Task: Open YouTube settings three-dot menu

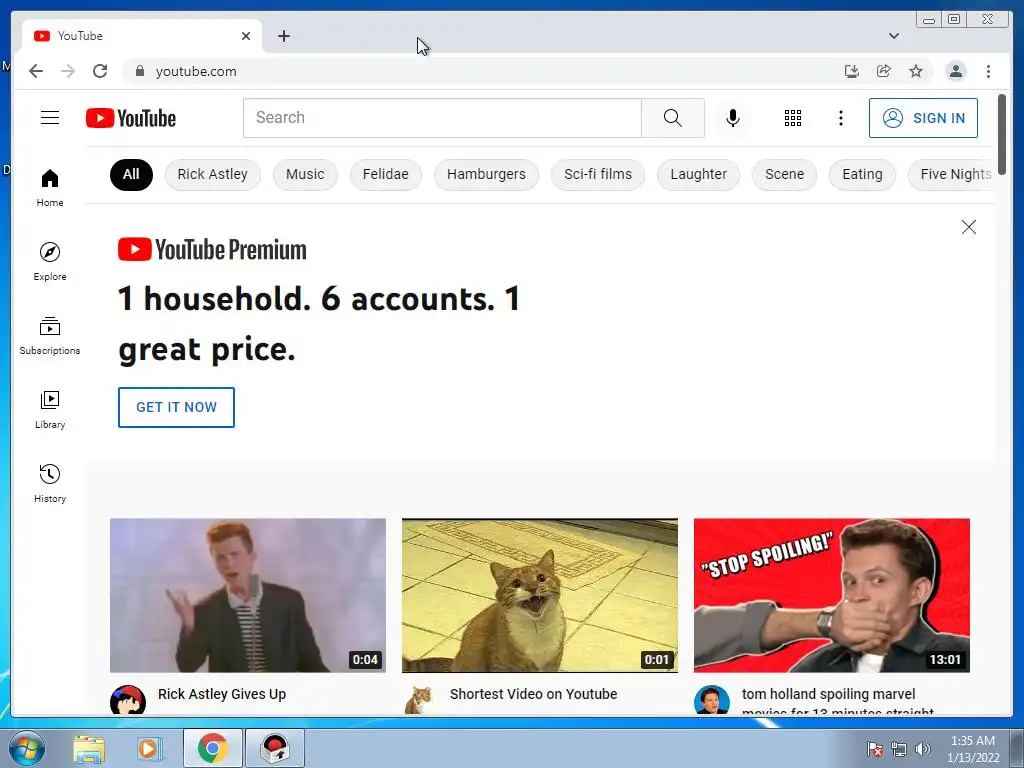Action: [x=840, y=118]
